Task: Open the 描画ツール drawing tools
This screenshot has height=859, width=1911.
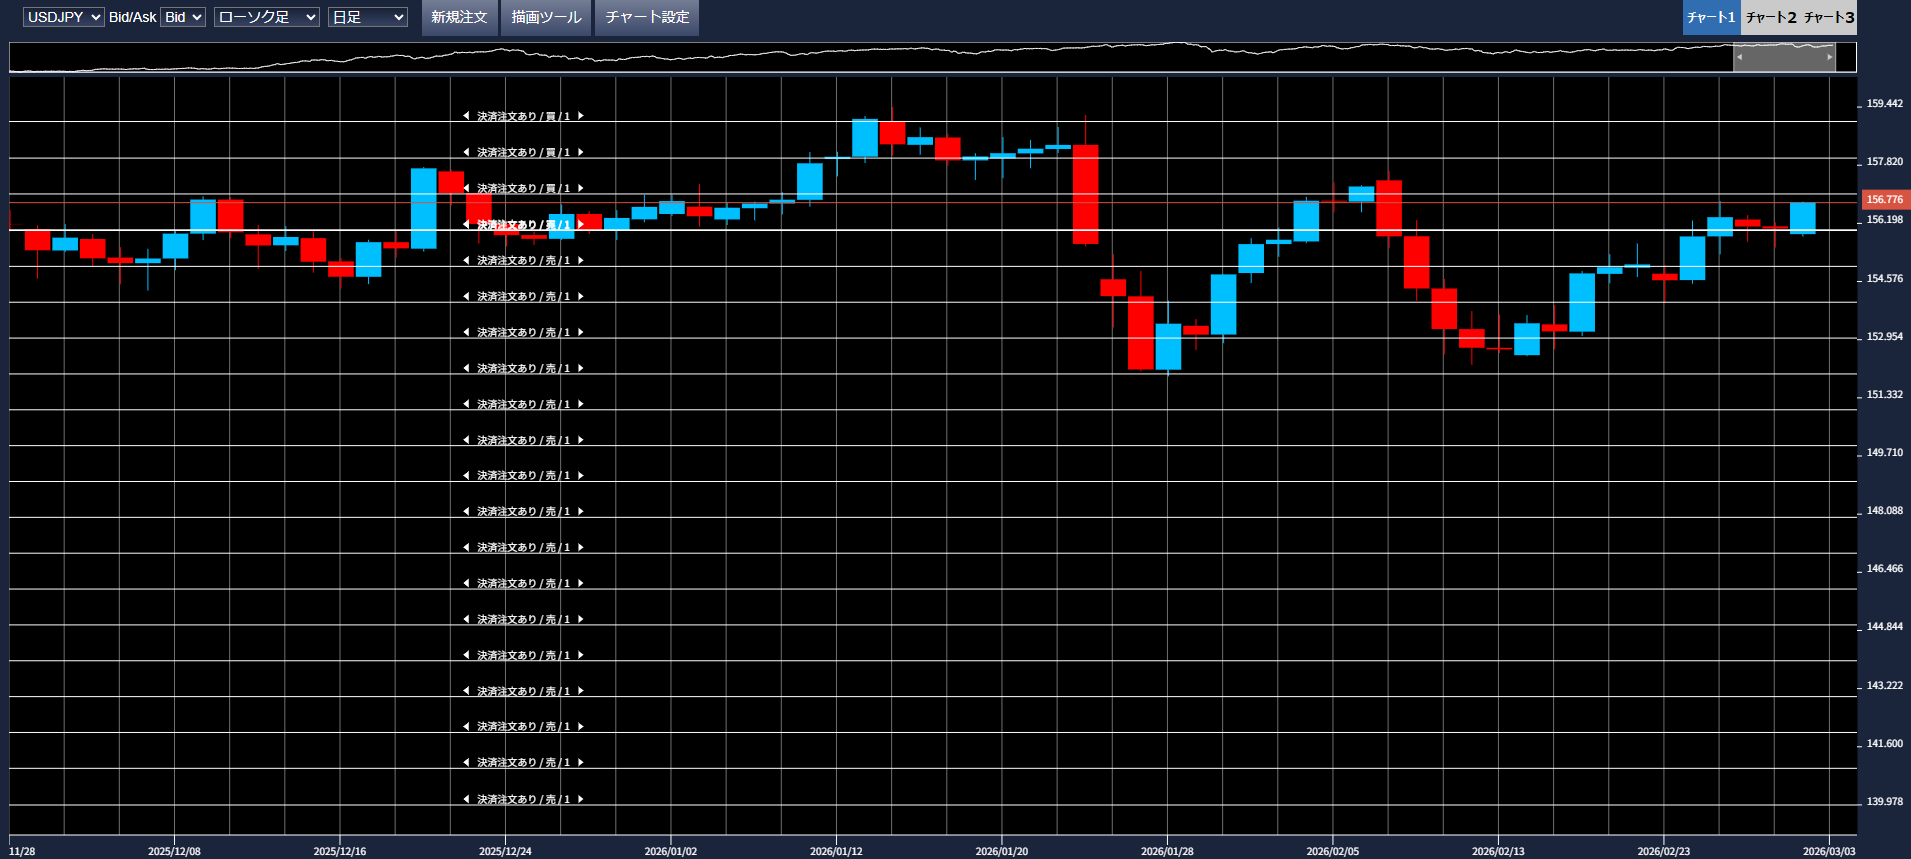Action: pos(546,17)
